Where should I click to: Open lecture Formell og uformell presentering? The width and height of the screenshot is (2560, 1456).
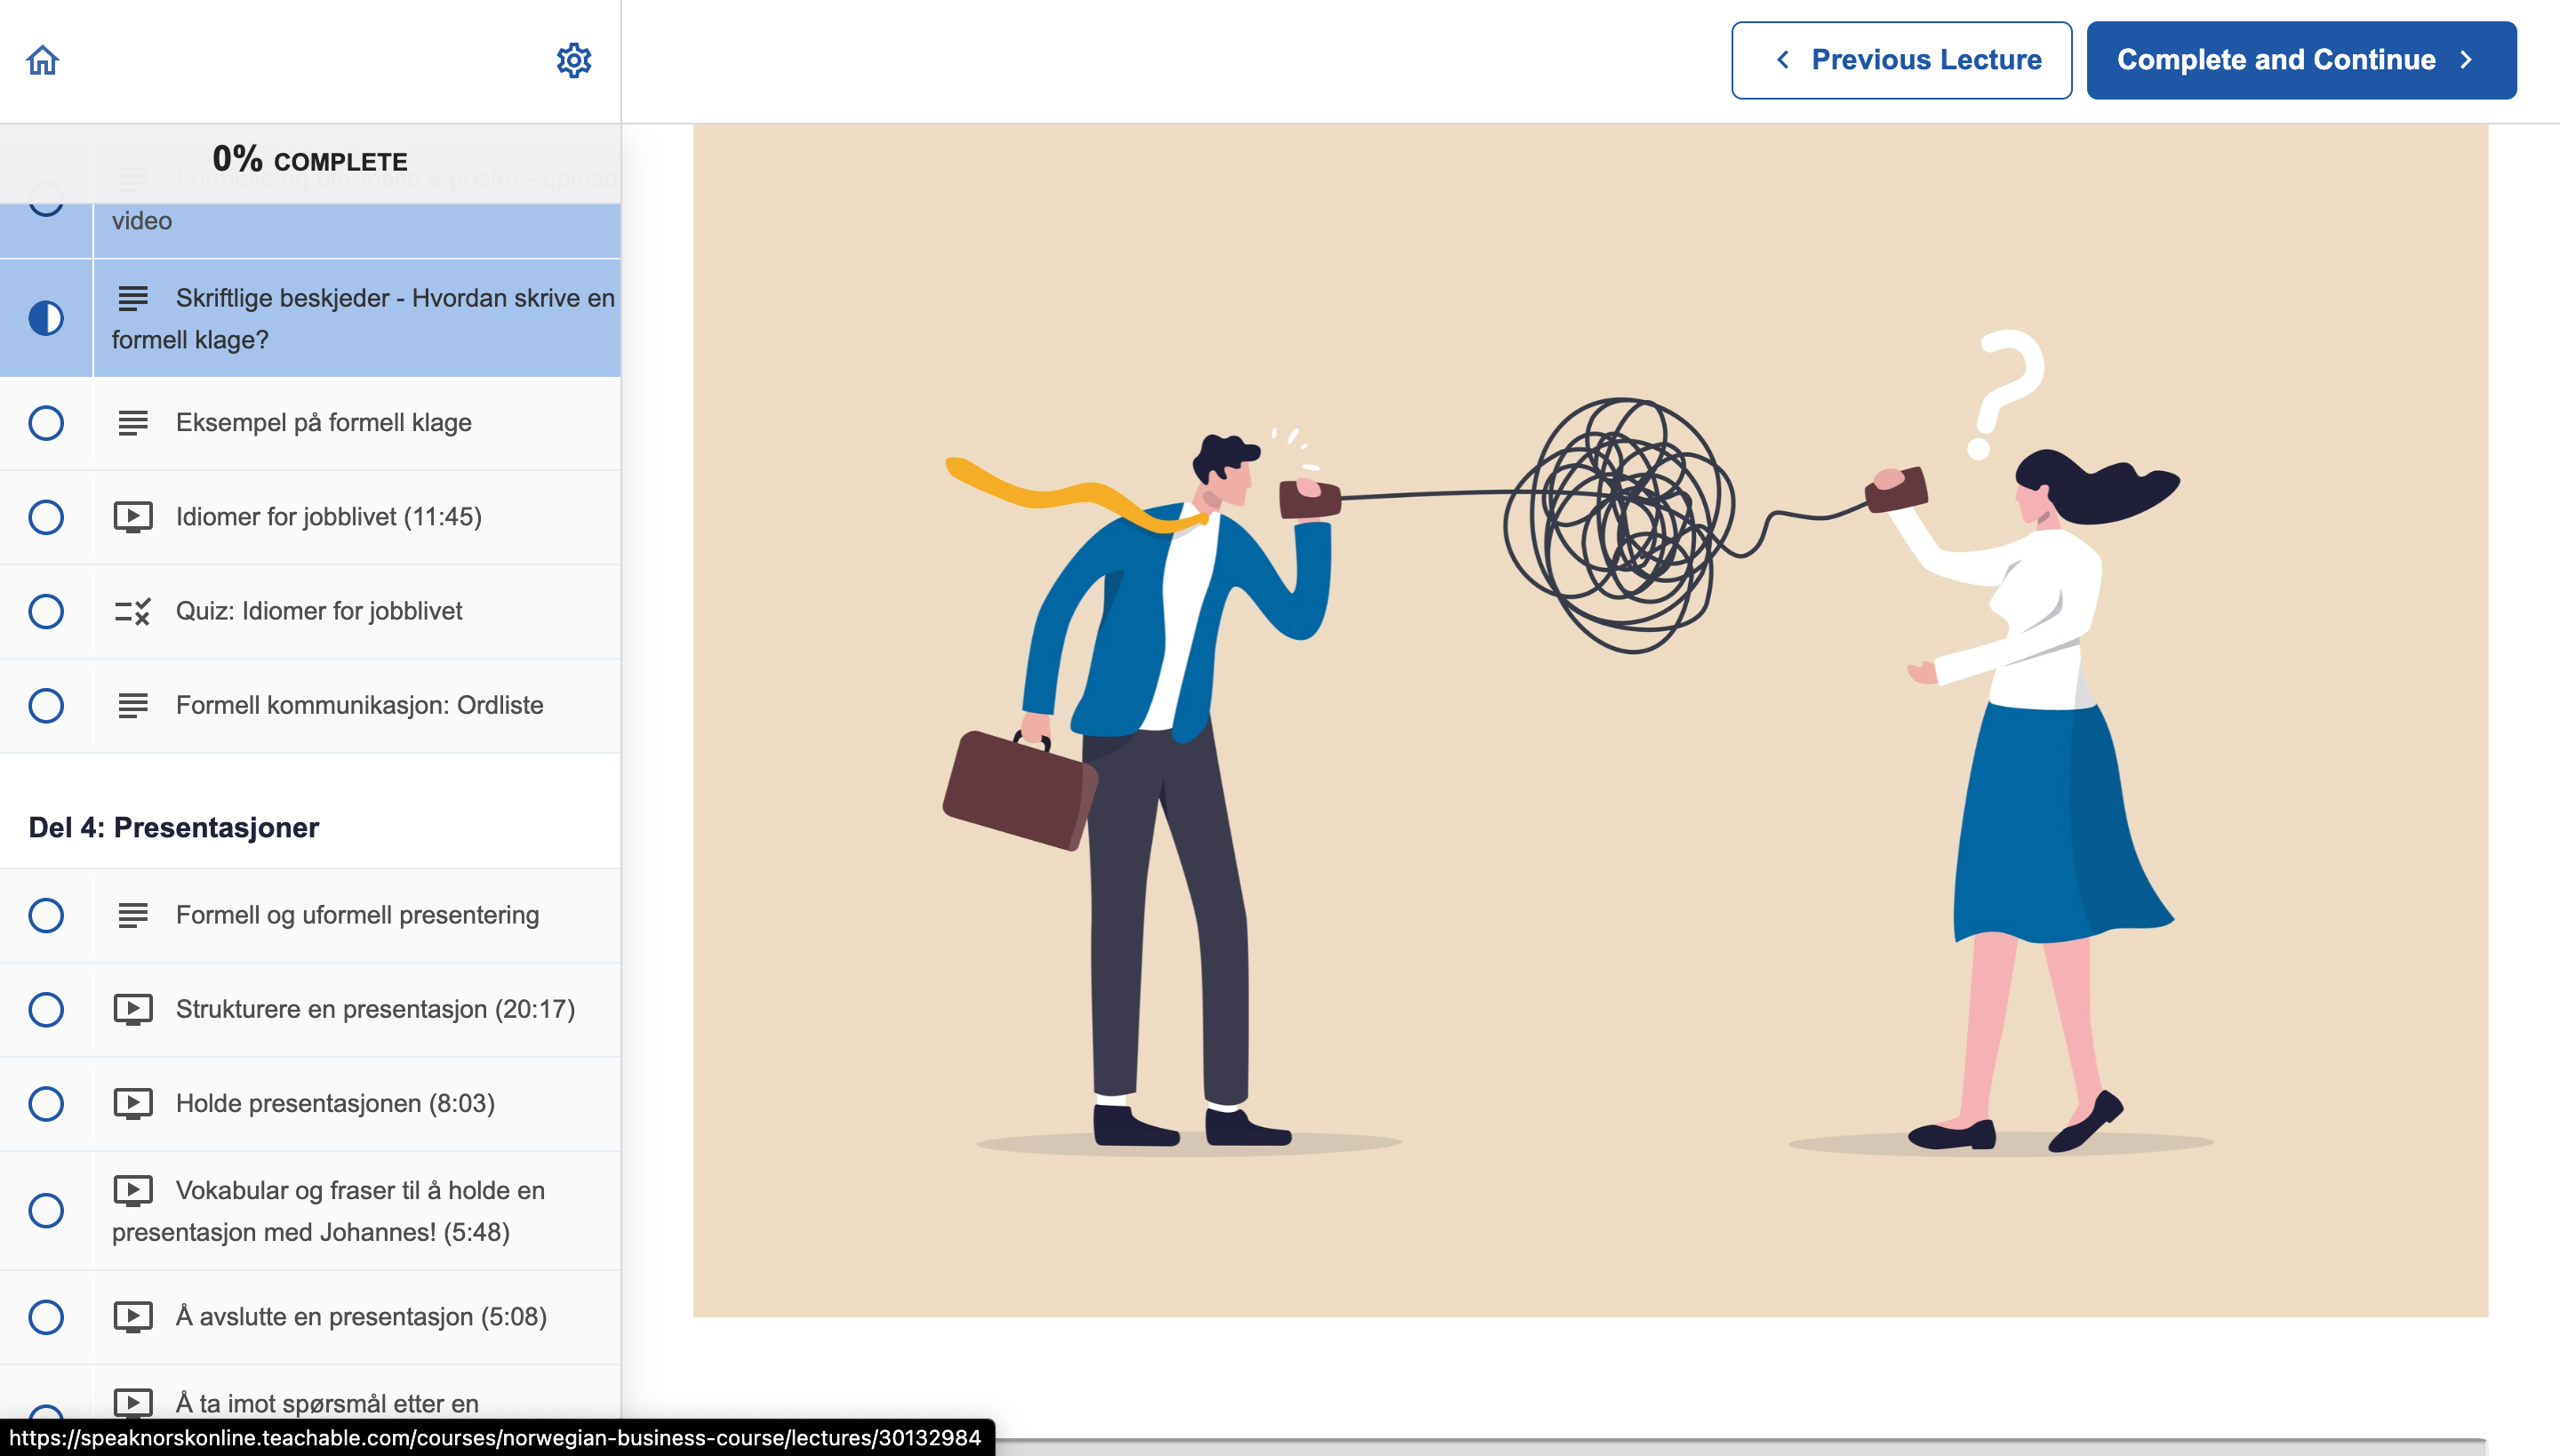coord(310,915)
